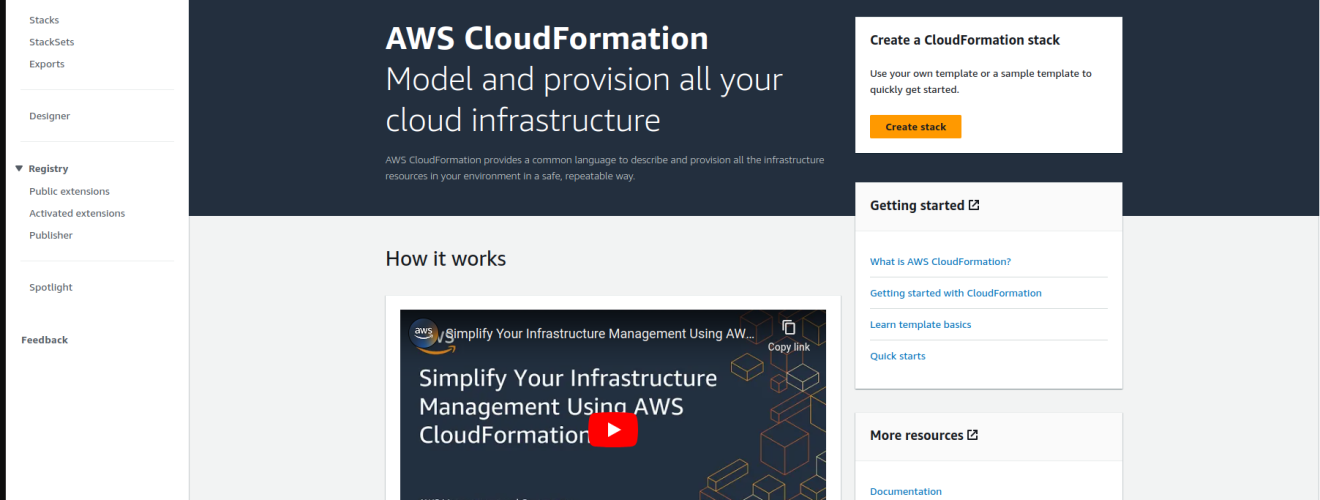Click the AWS CloudFormation page title

[x=547, y=38]
